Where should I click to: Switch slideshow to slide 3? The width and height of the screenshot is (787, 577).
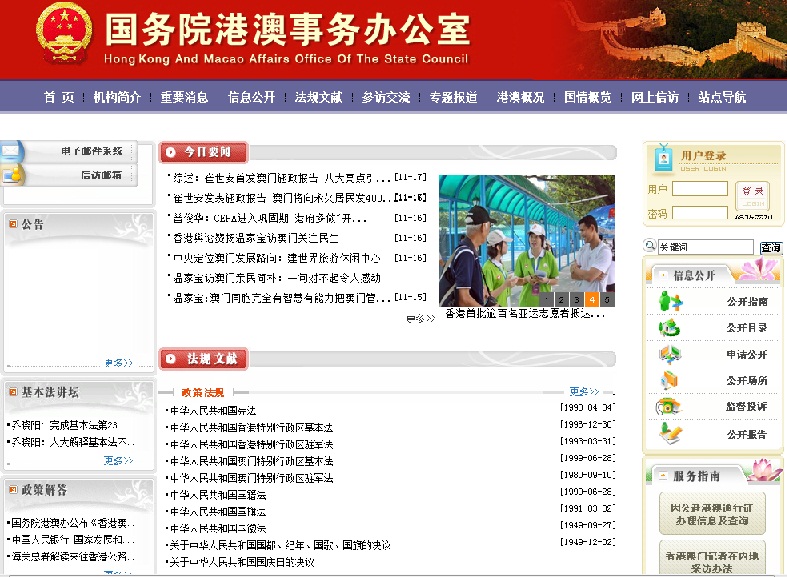pos(577,299)
